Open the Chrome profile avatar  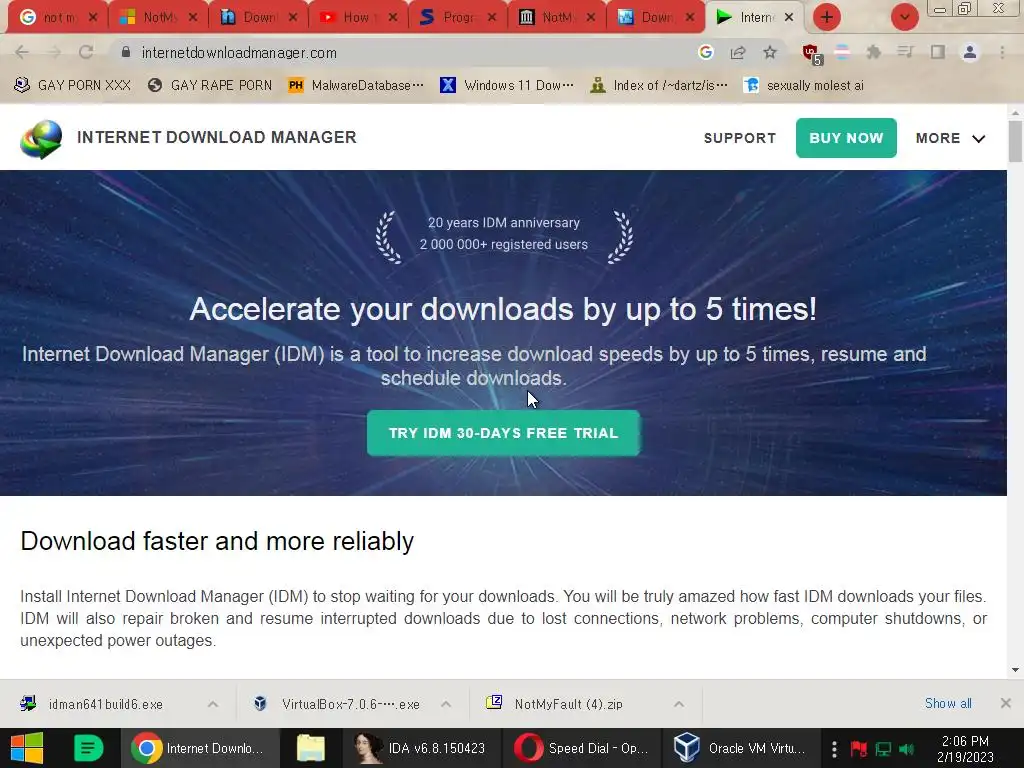[970, 52]
